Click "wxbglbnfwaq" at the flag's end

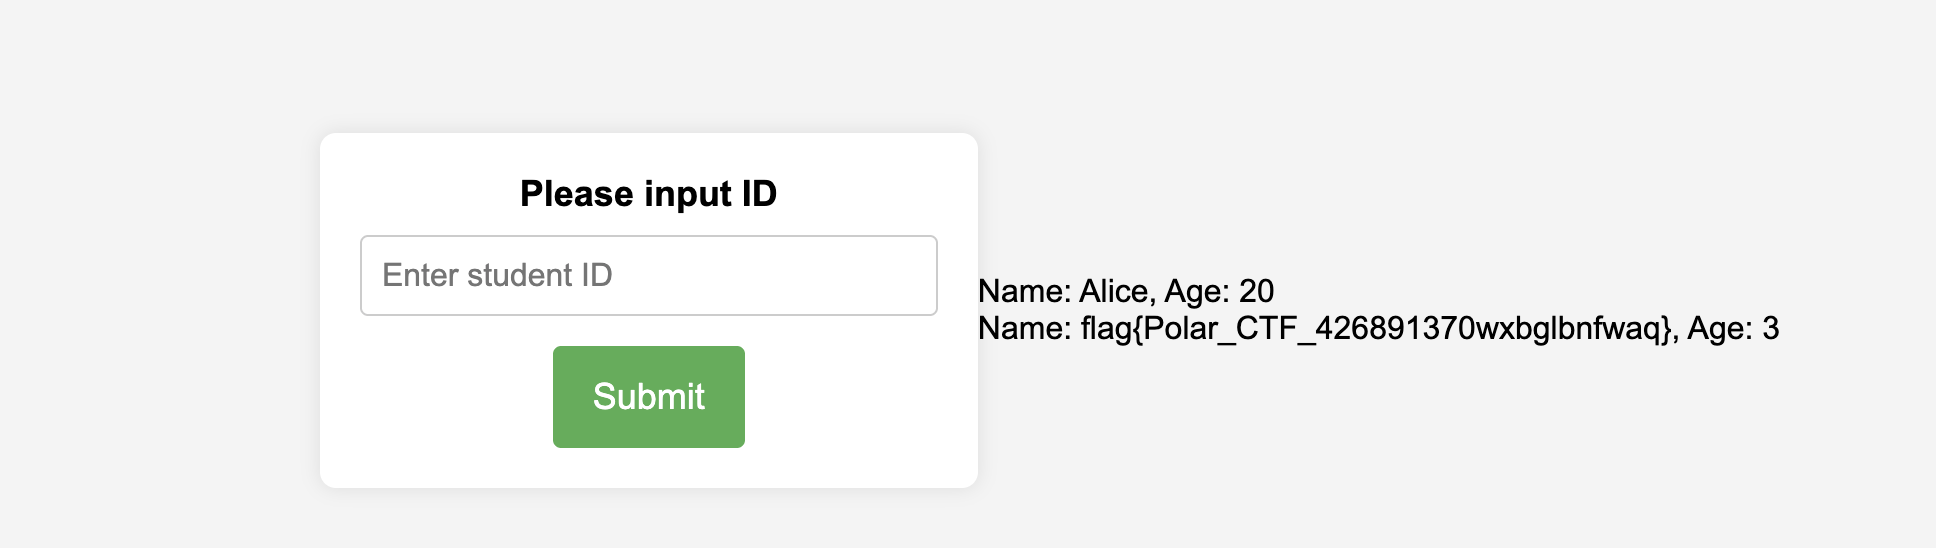click(1568, 328)
